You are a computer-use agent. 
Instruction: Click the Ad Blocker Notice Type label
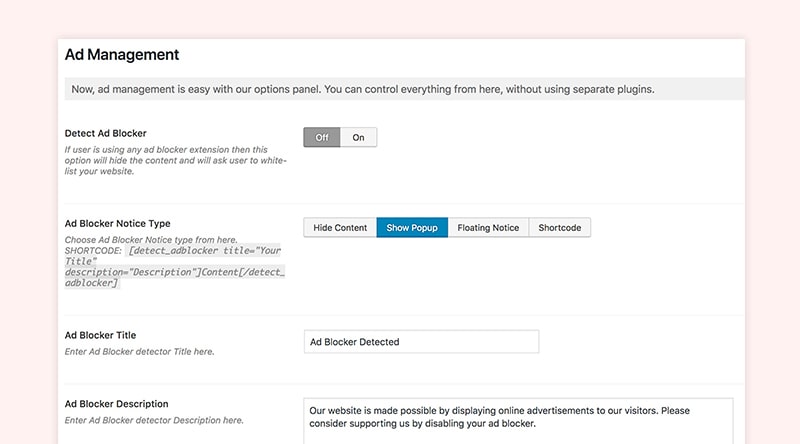point(117,224)
